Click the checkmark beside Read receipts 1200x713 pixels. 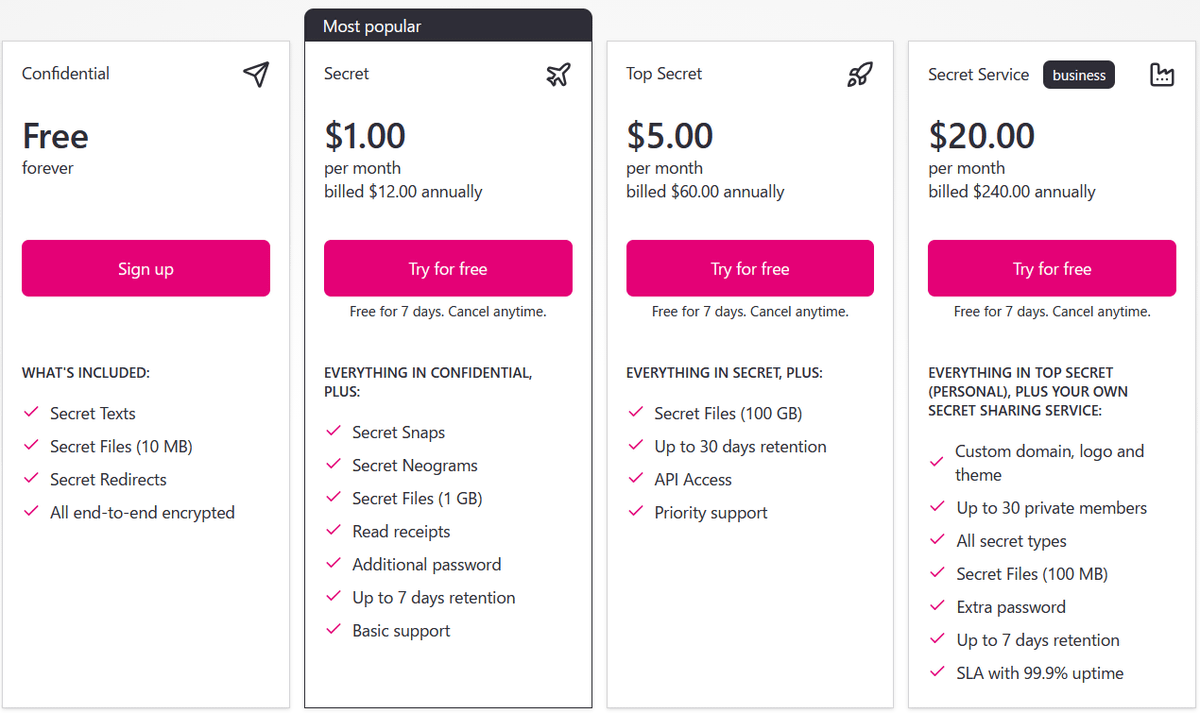point(333,531)
